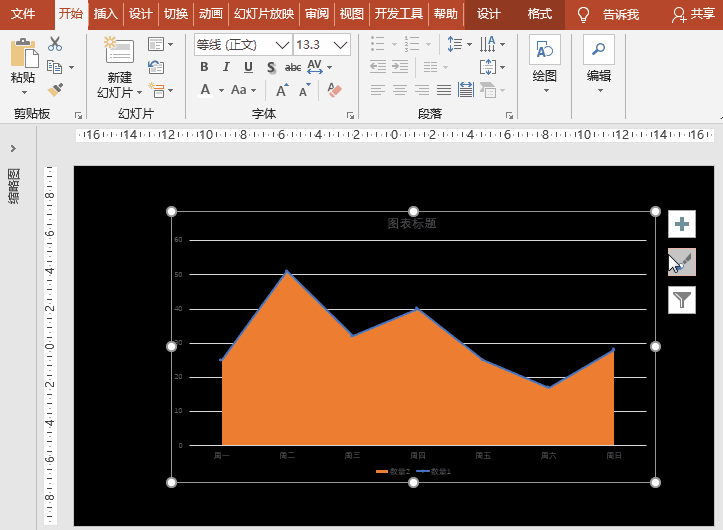Click the Paste clipboard icon

click(24, 53)
